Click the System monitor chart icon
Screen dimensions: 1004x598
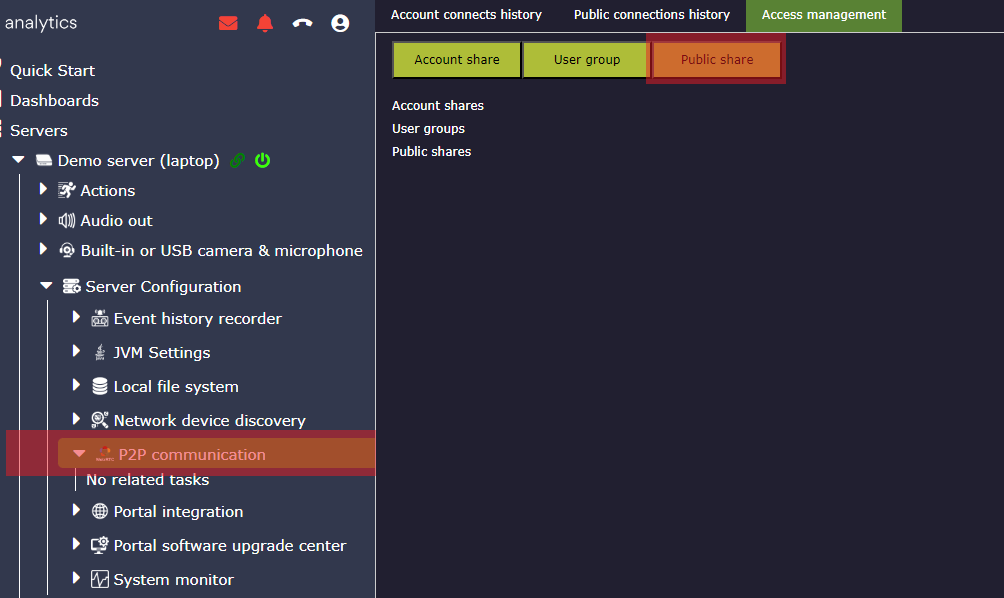pos(99,579)
